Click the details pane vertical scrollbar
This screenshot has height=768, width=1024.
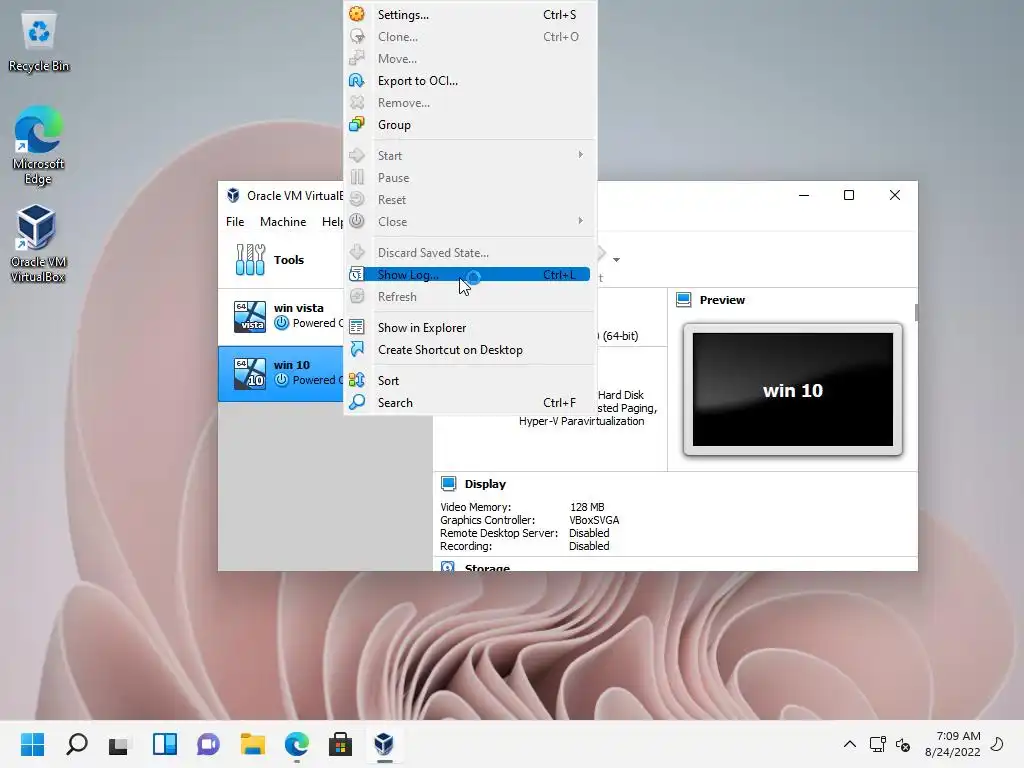(x=916, y=313)
